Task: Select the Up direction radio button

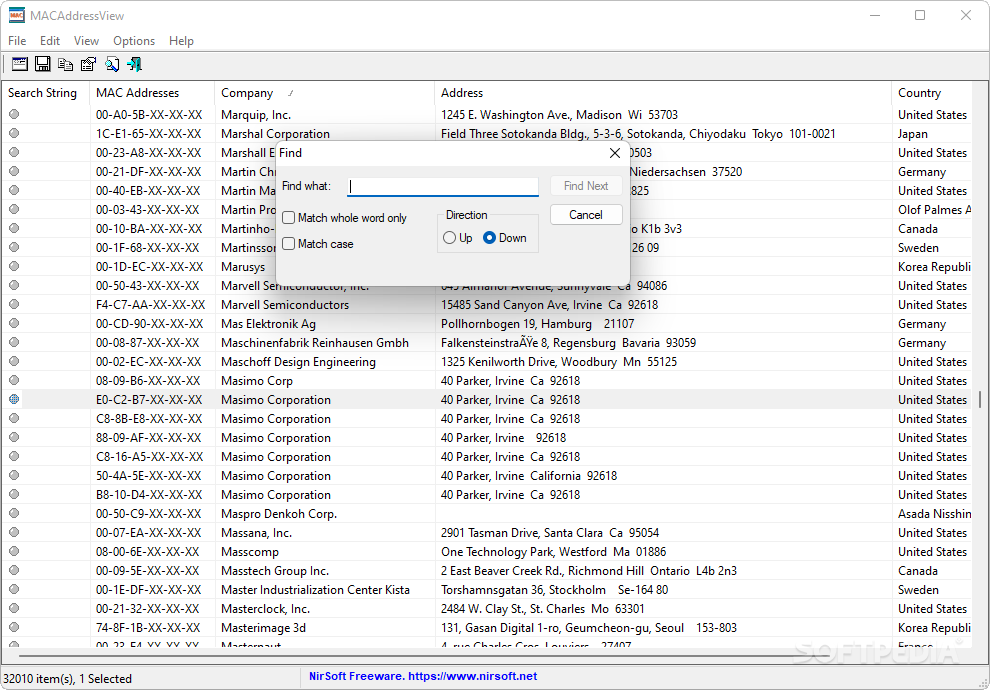Action: coord(450,238)
